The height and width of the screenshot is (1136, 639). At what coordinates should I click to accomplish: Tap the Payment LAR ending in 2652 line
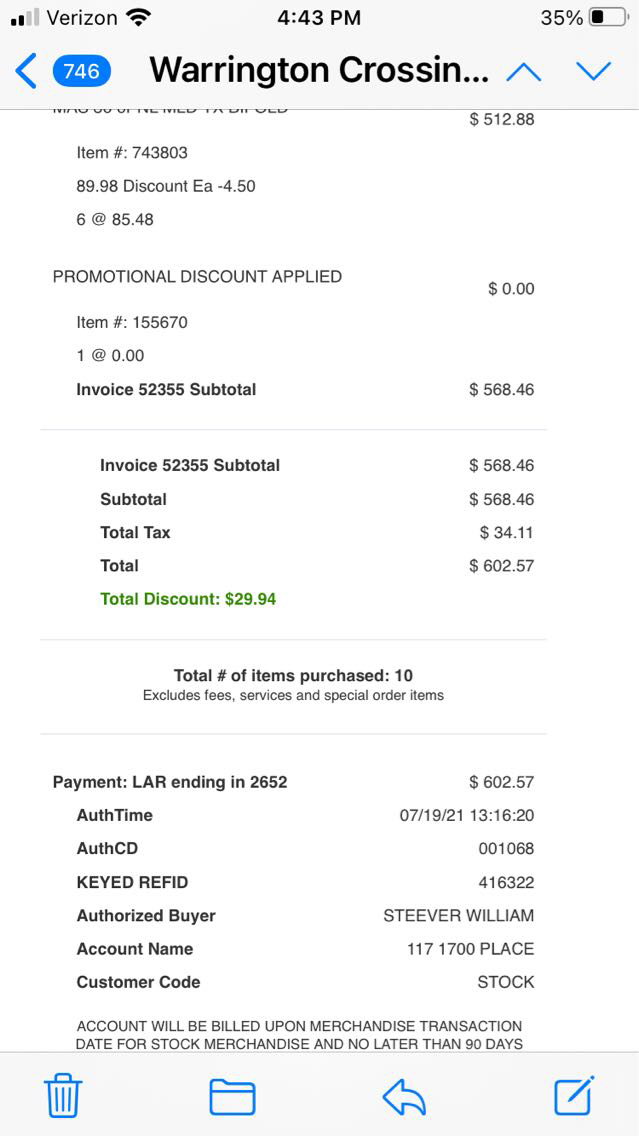(x=170, y=782)
